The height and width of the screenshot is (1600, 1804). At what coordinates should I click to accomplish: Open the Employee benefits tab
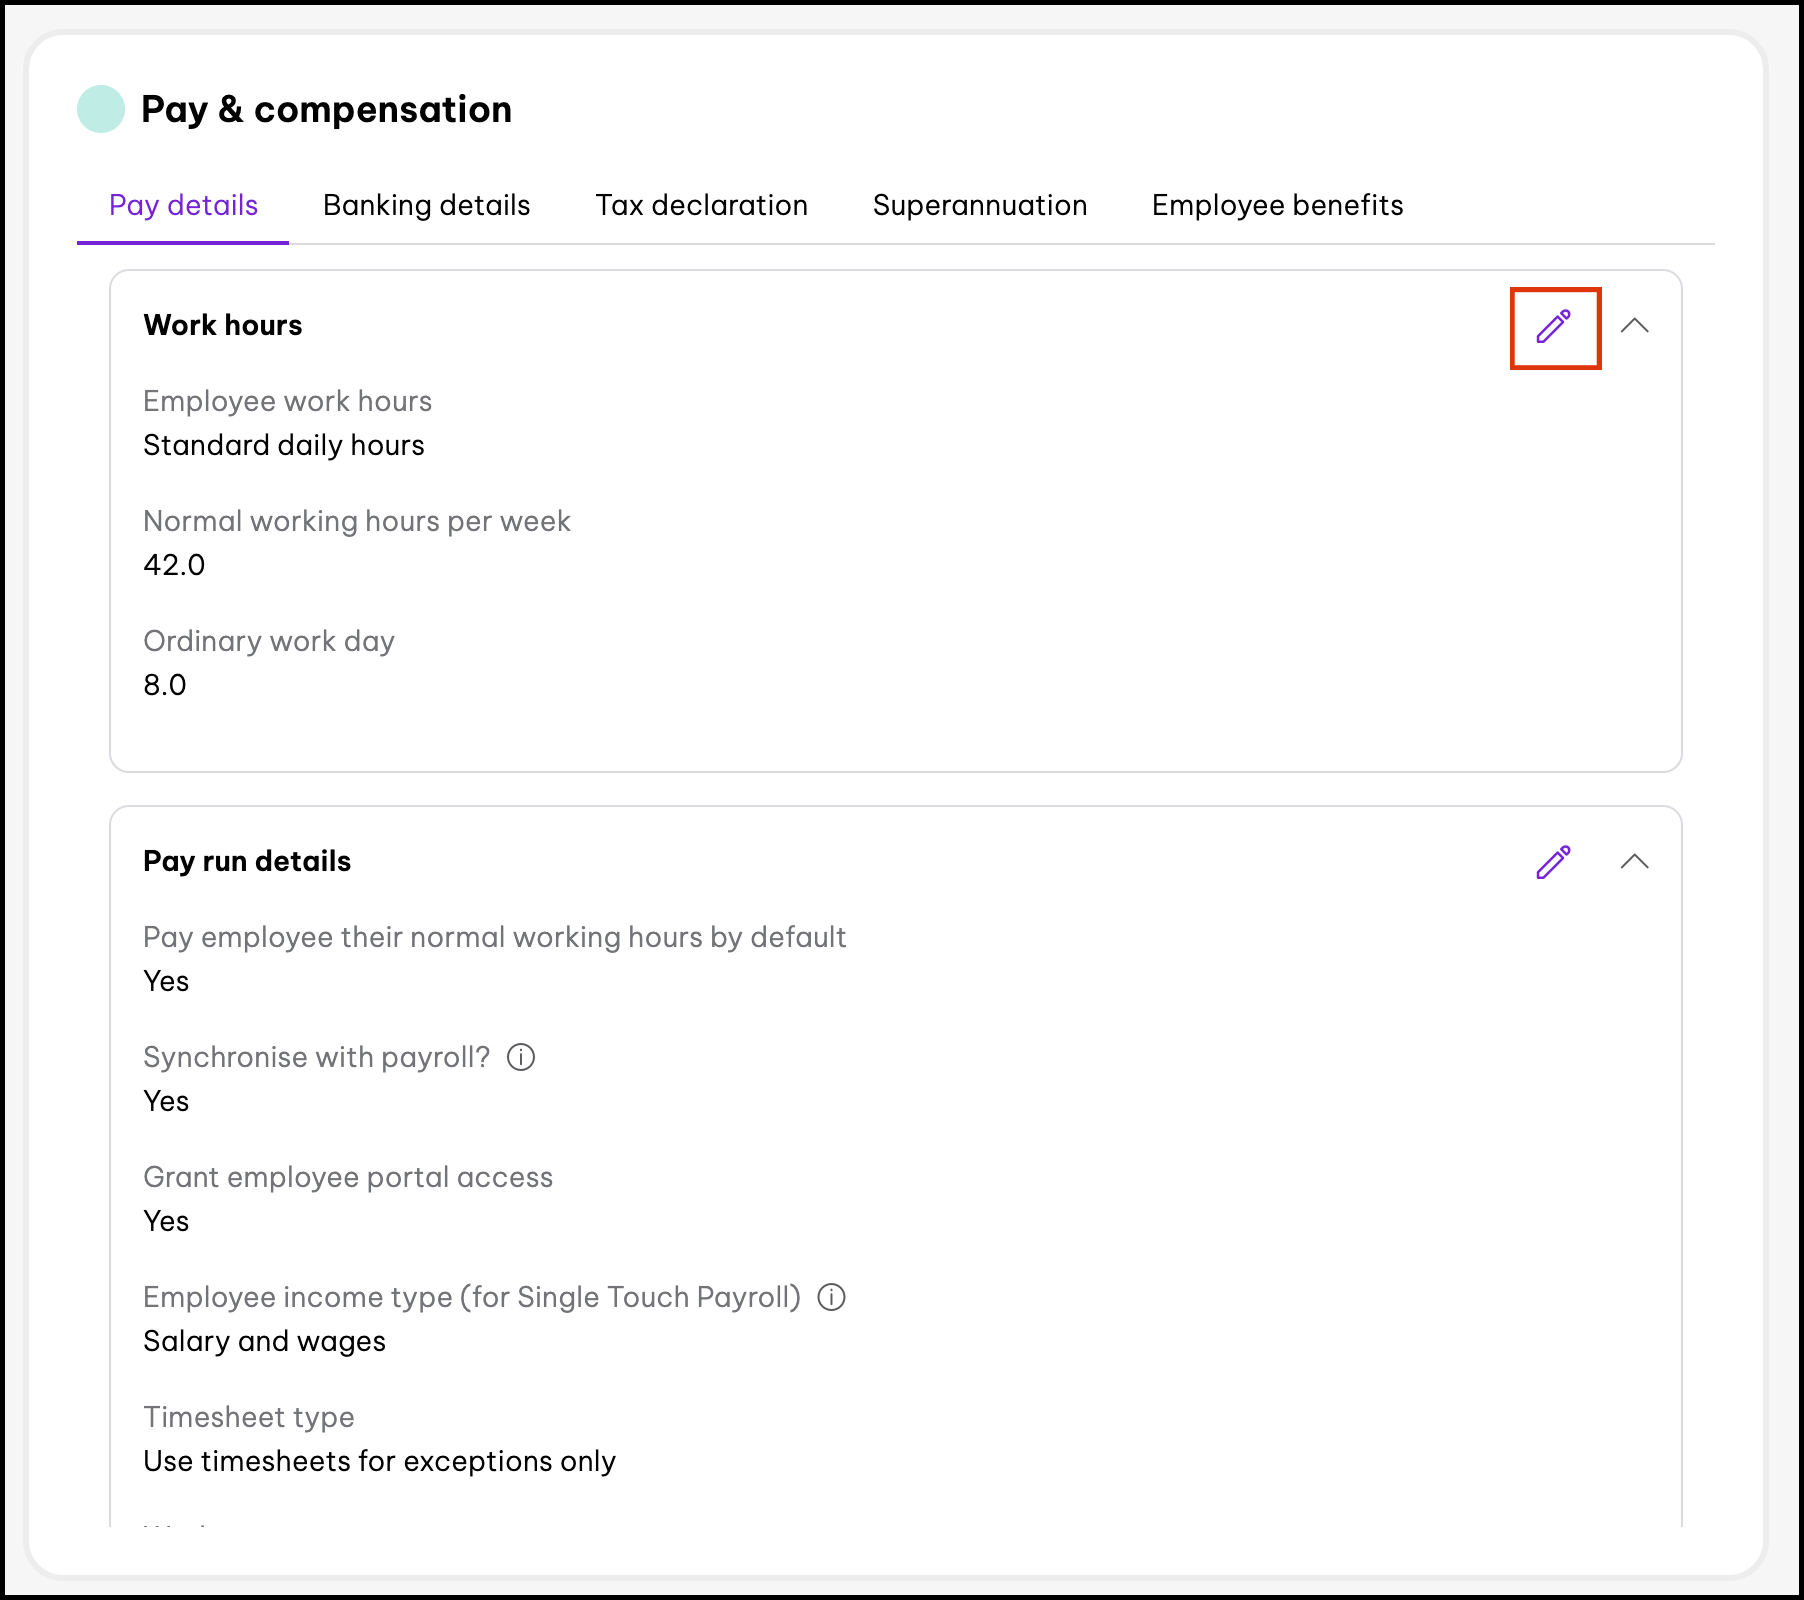(1277, 205)
